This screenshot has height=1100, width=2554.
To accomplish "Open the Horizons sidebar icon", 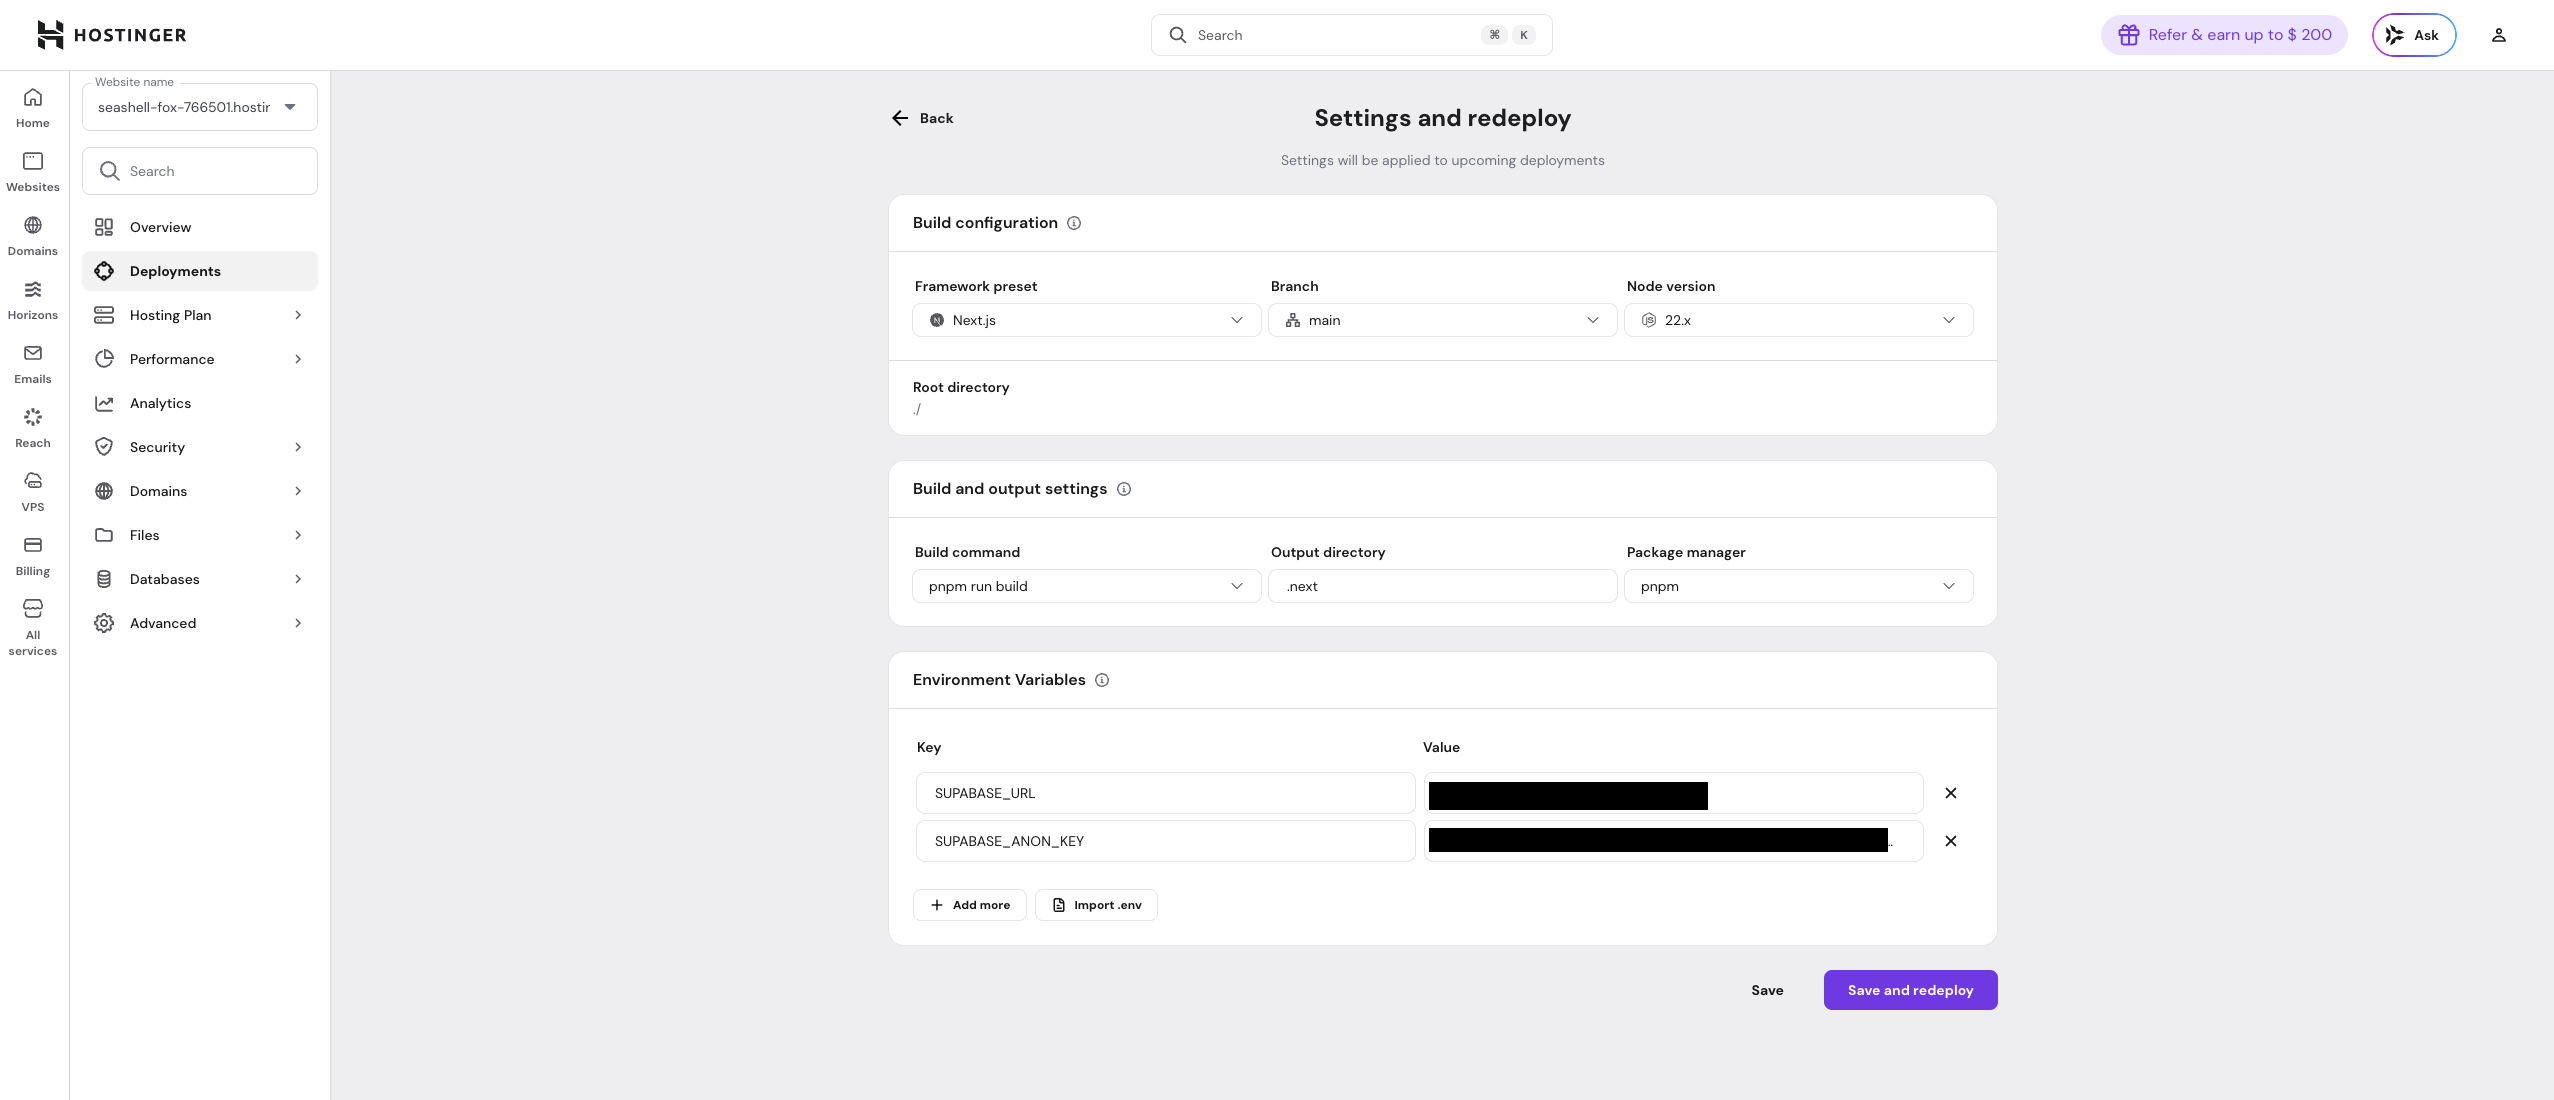I will tap(33, 299).
